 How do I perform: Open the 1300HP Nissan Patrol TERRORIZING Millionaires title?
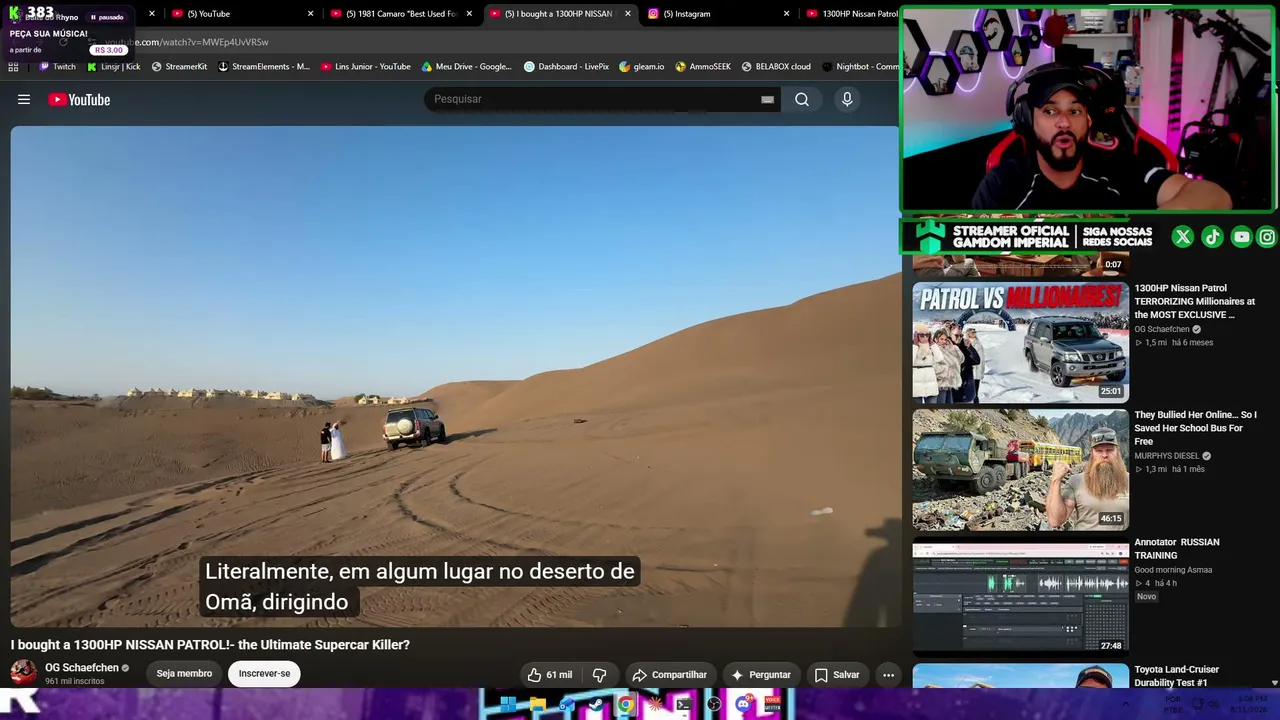coord(1194,301)
